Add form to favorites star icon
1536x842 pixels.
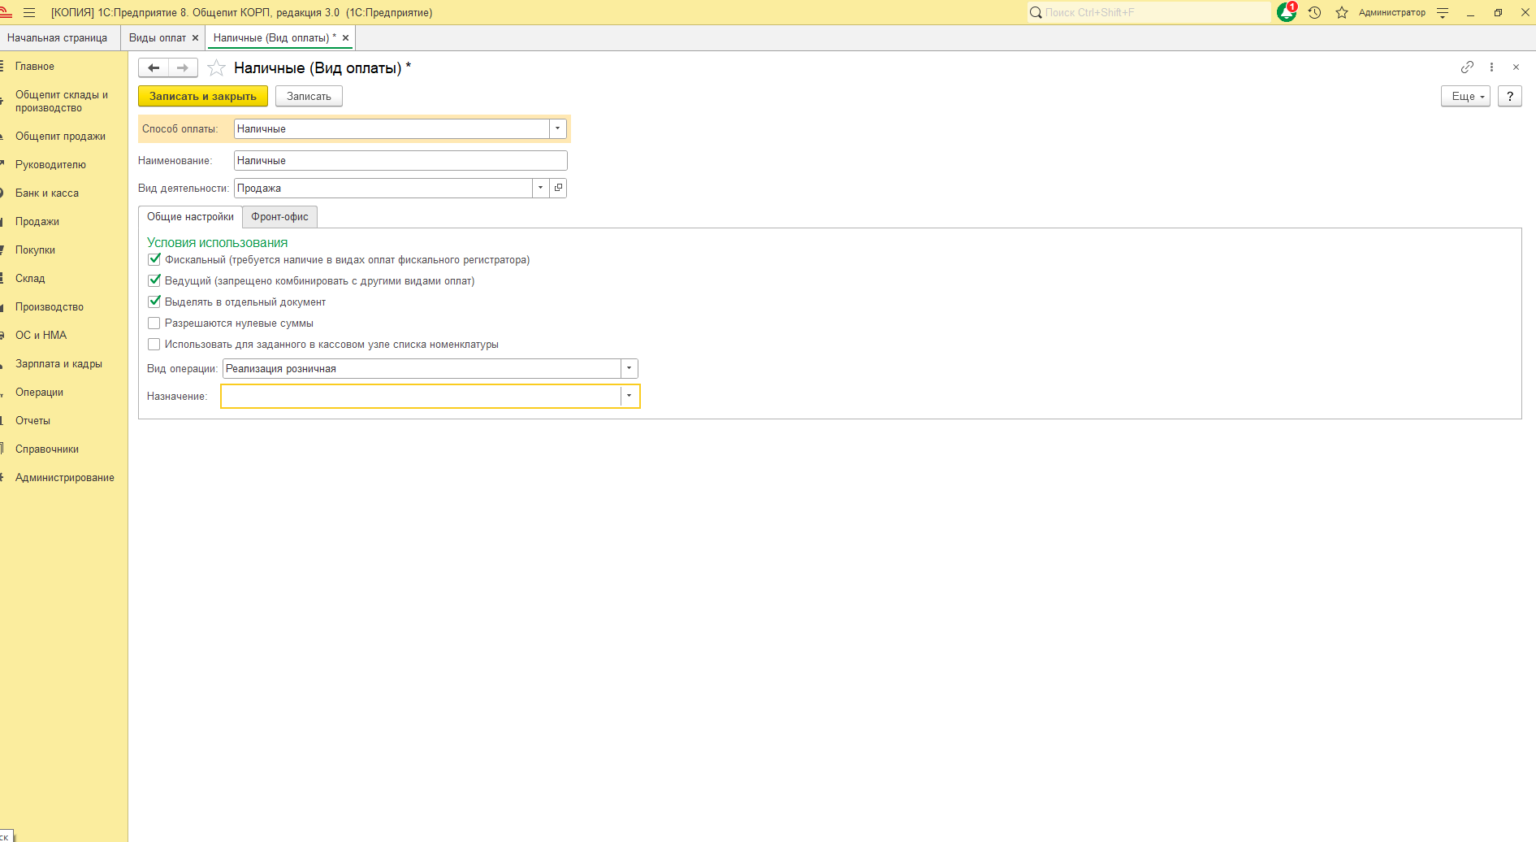216,68
